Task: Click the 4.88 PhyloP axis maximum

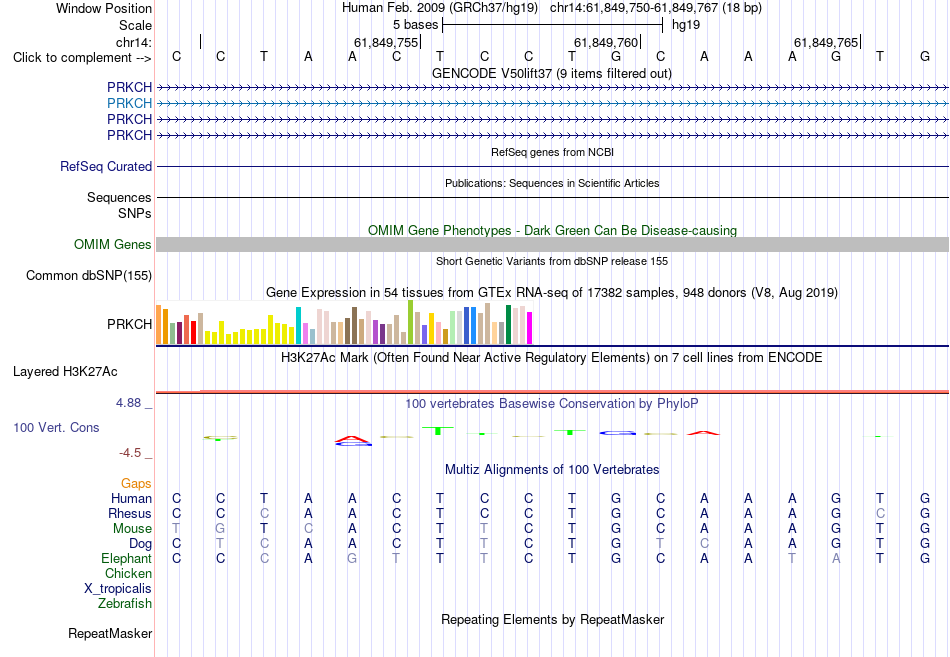Action: click(128, 402)
